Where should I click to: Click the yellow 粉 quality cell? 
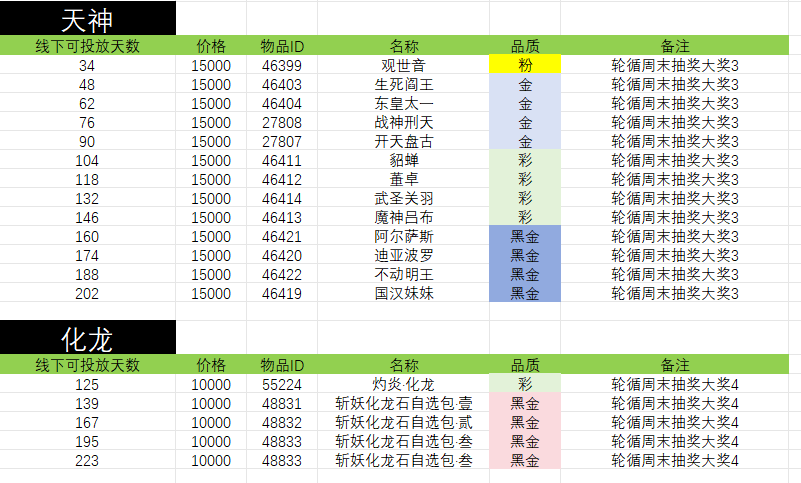pos(525,65)
